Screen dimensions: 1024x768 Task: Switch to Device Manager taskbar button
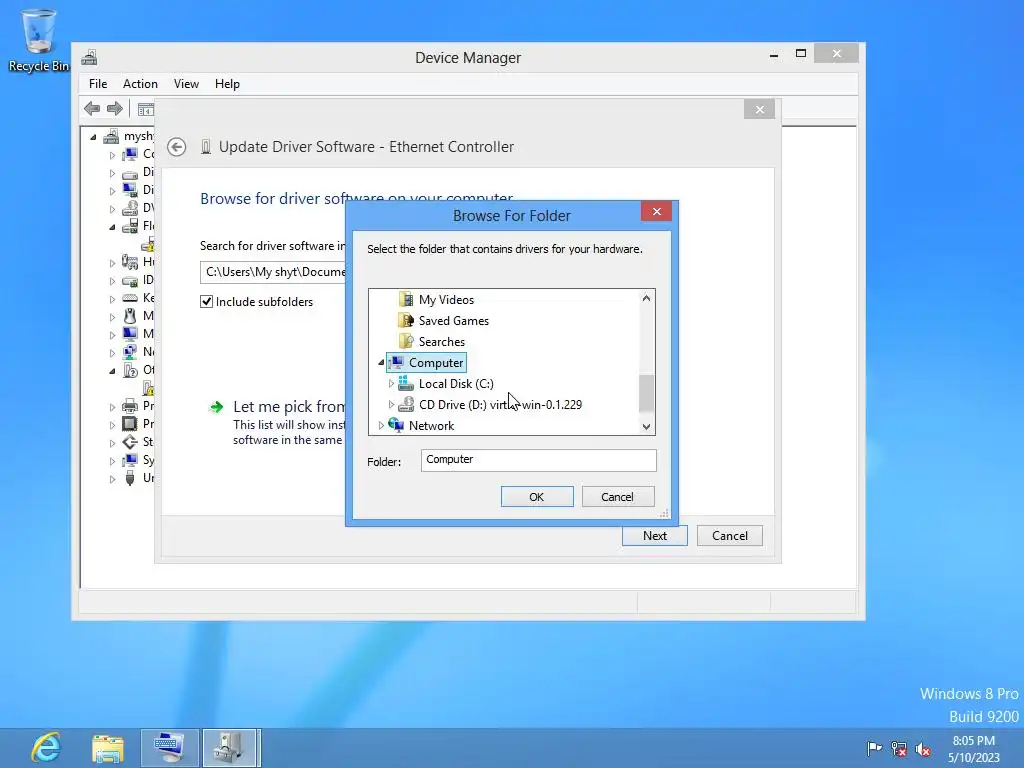coord(231,748)
